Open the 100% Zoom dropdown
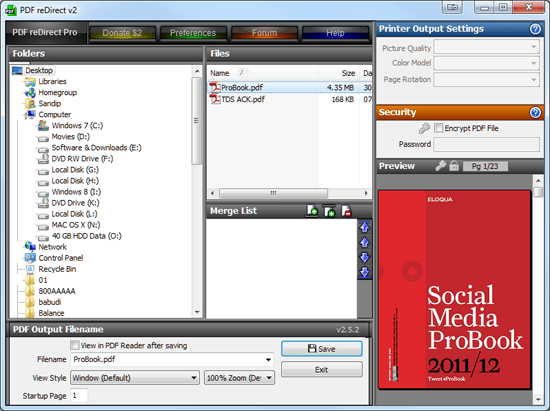The width and height of the screenshot is (550, 411). click(x=239, y=378)
